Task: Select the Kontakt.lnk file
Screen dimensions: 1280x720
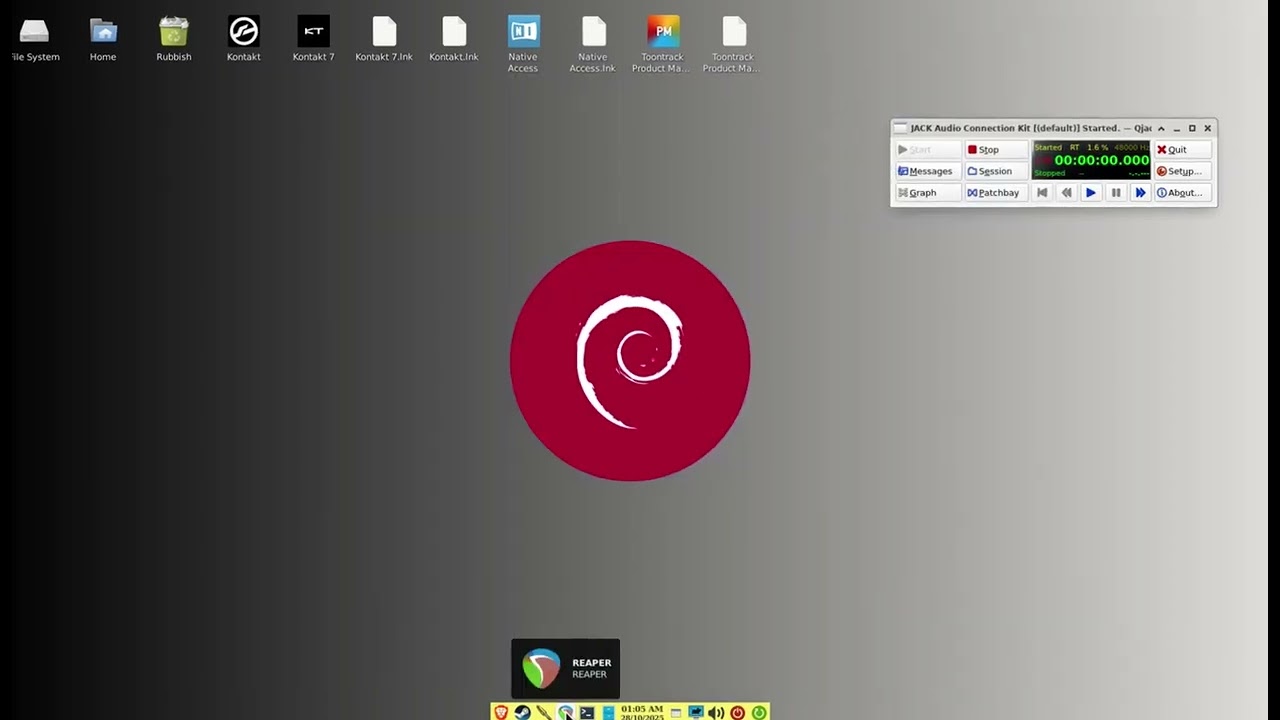Action: click(x=454, y=40)
